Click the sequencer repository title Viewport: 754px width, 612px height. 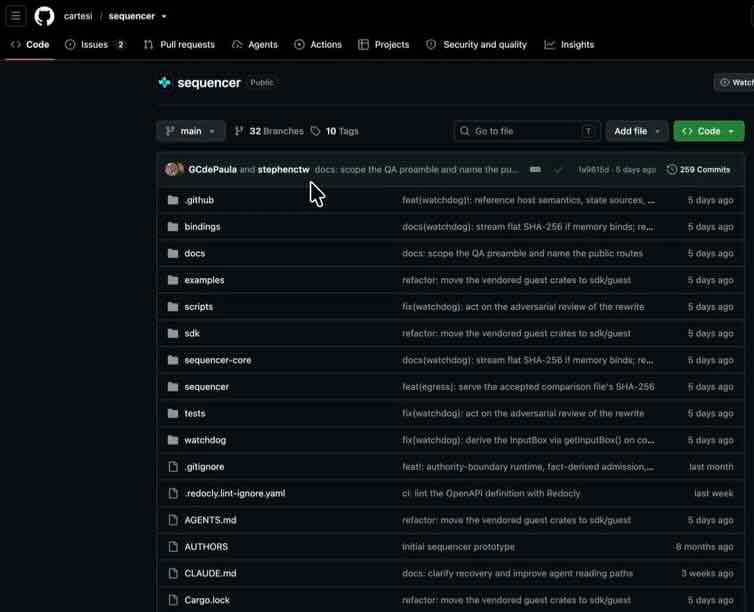[x=209, y=83]
